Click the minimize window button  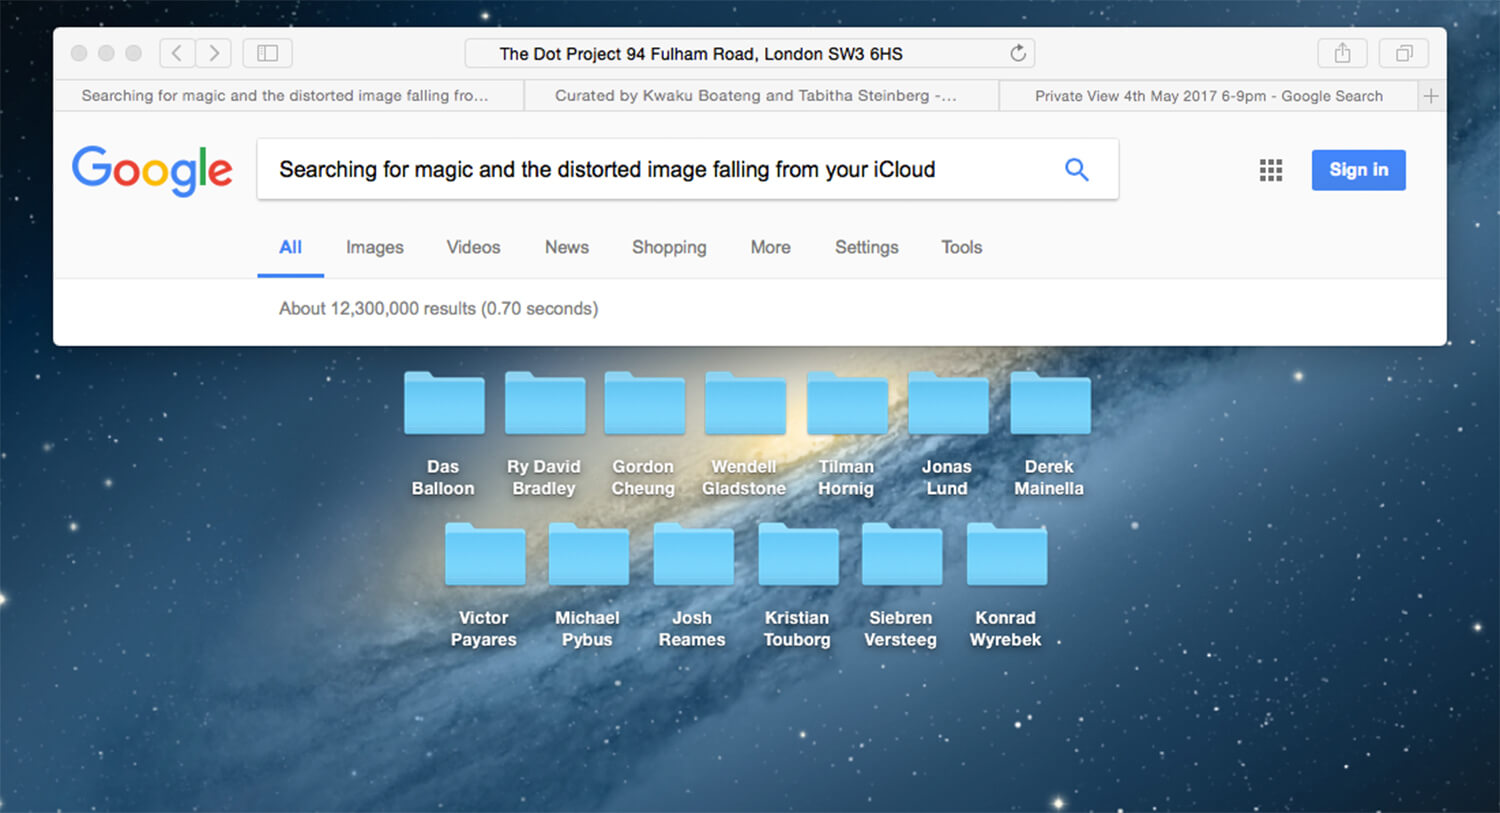106,53
